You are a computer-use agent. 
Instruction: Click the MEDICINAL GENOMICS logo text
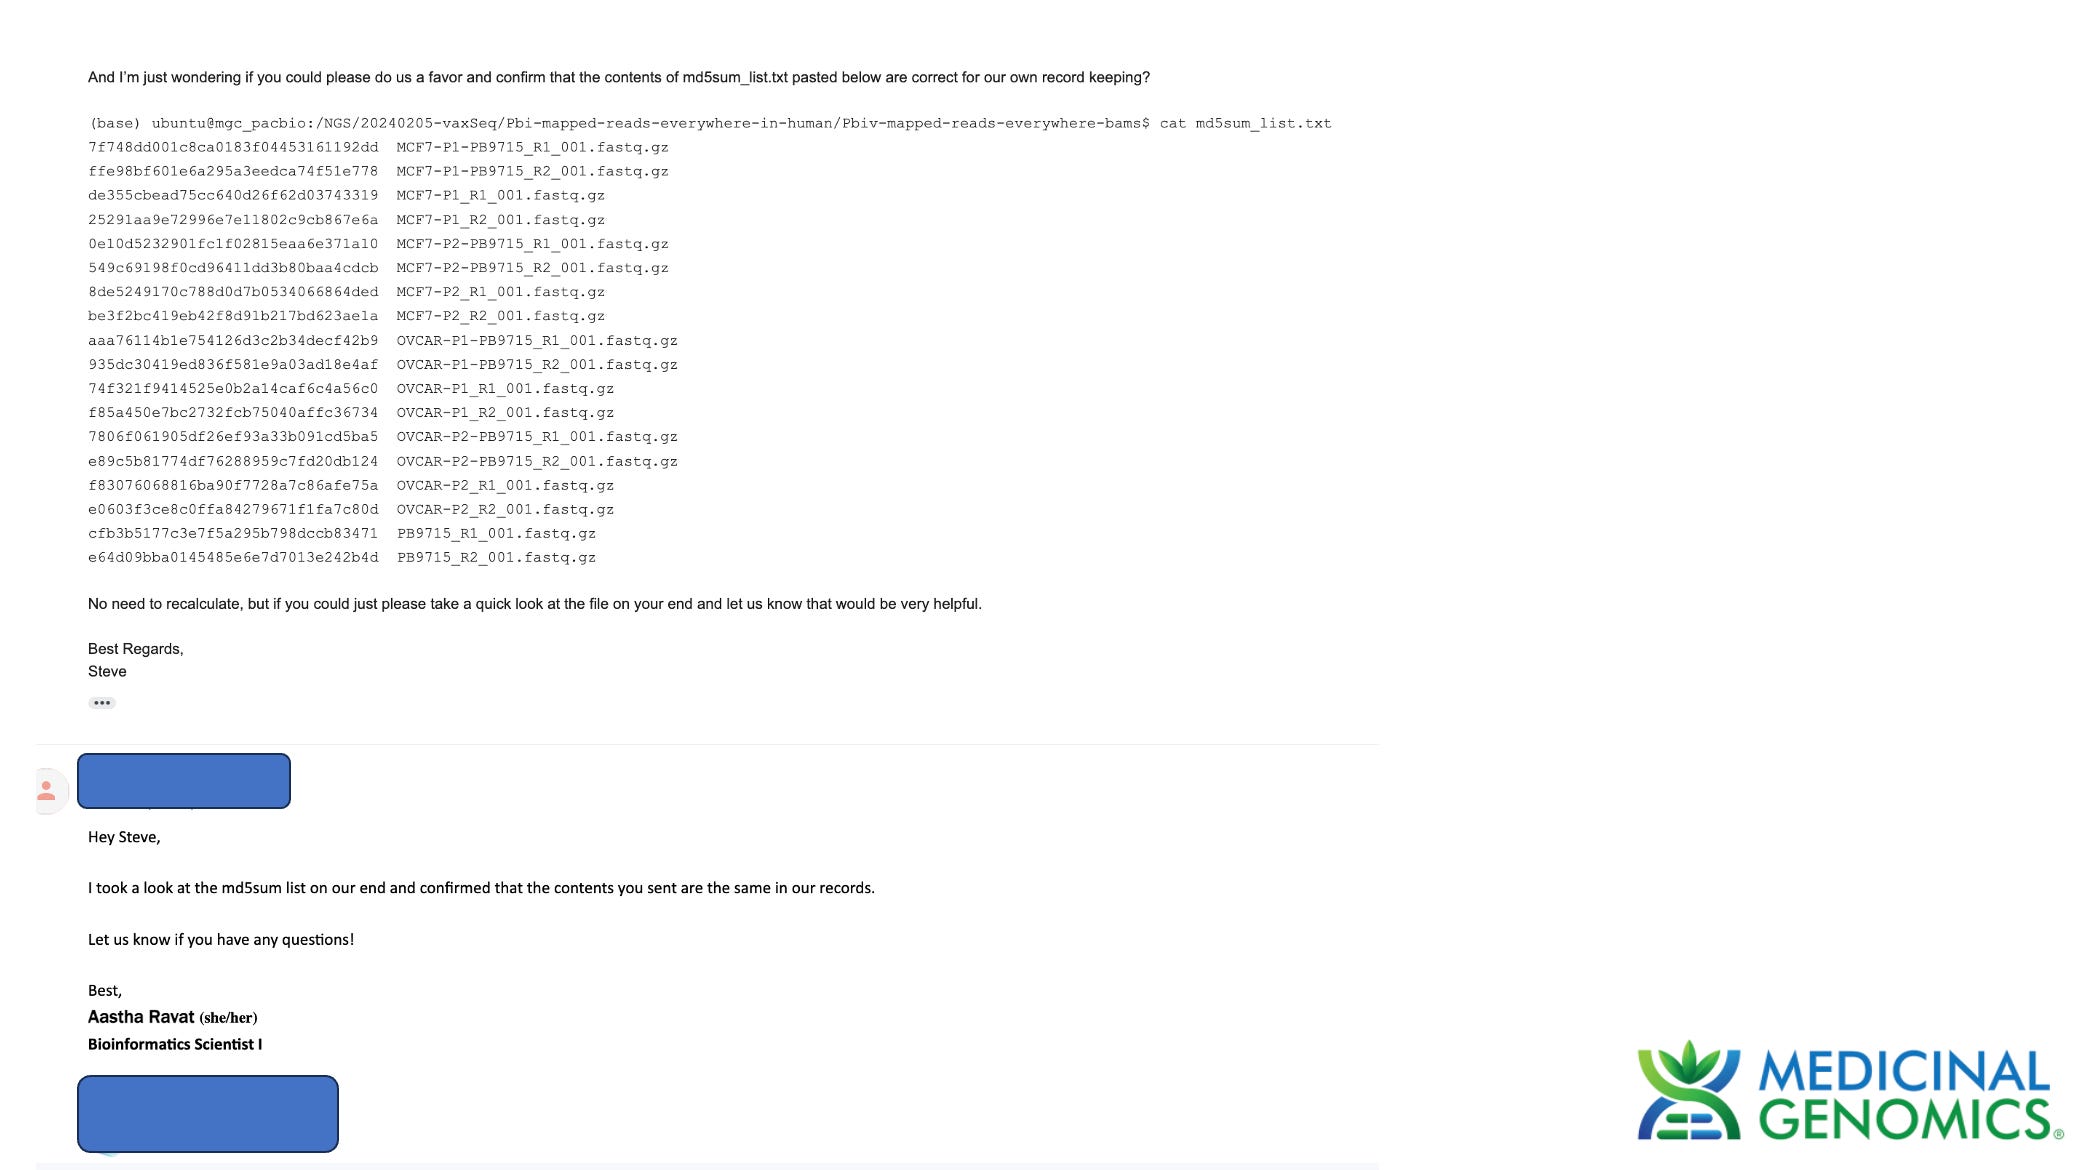[x=1907, y=1094]
